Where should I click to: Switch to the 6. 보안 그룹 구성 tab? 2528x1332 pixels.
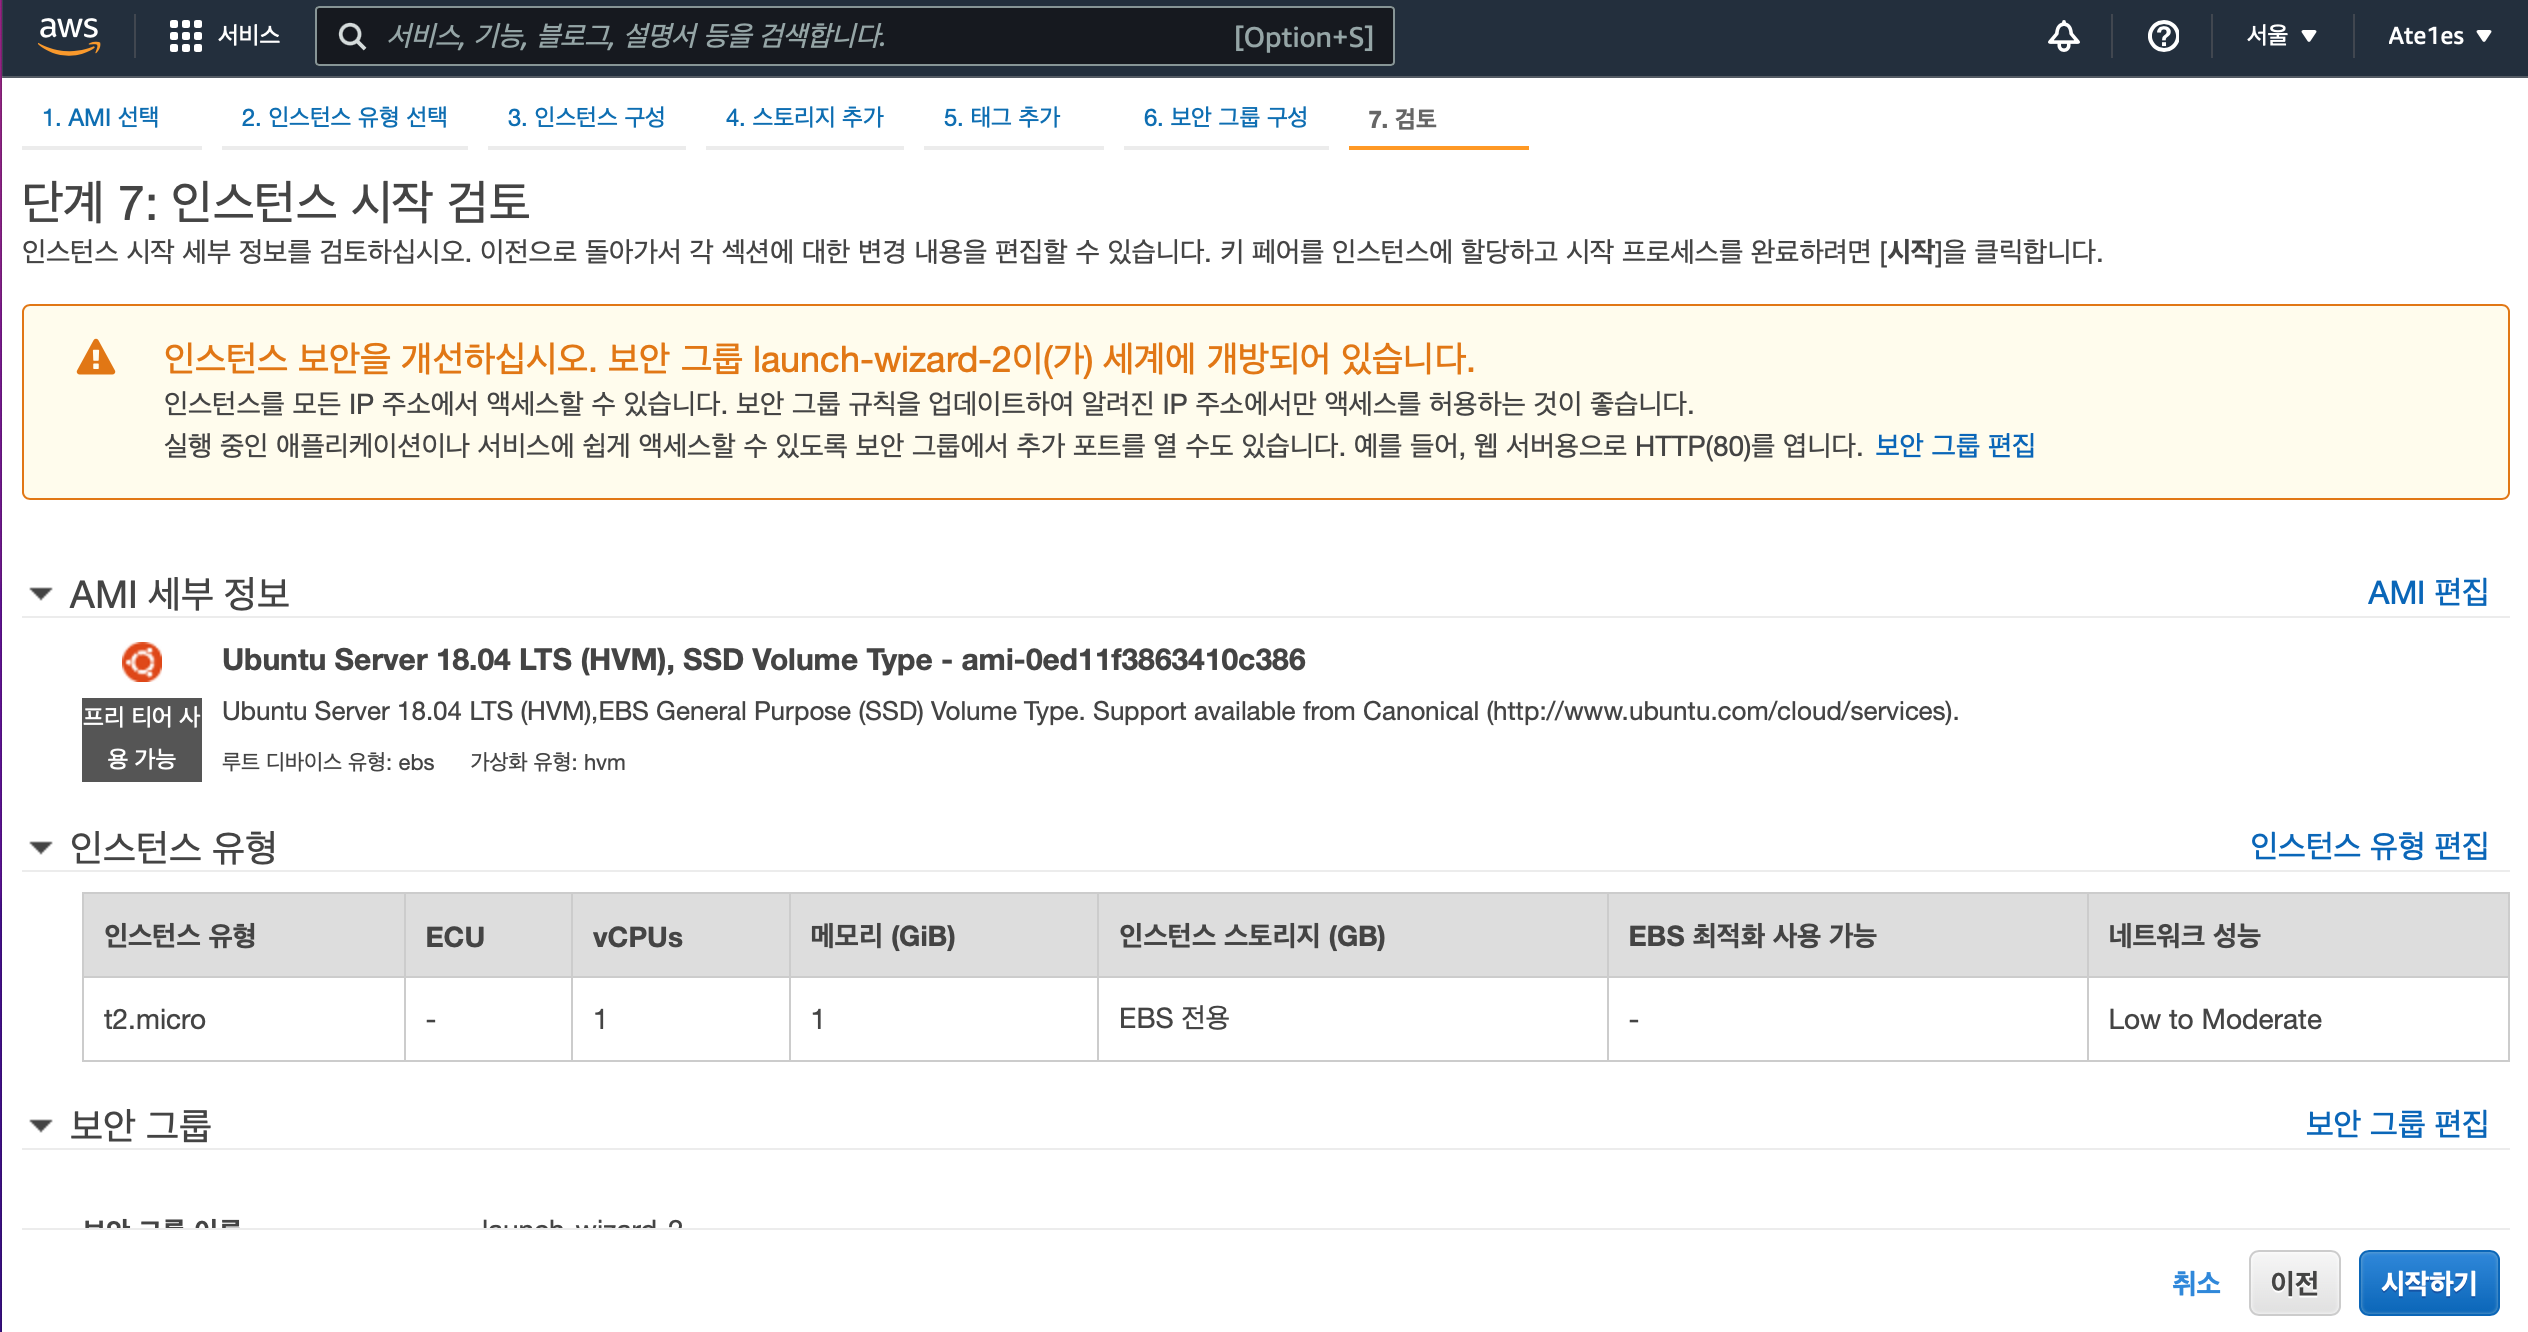point(1225,118)
